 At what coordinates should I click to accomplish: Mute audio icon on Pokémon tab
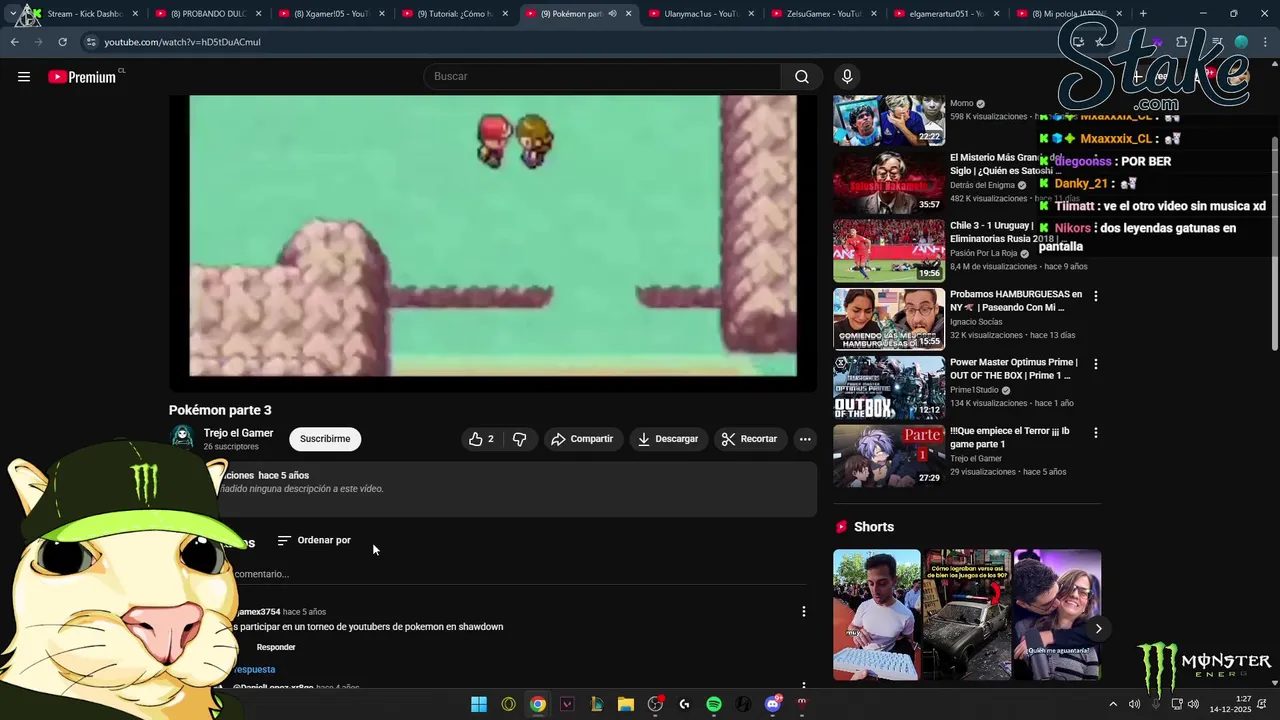[x=612, y=14]
